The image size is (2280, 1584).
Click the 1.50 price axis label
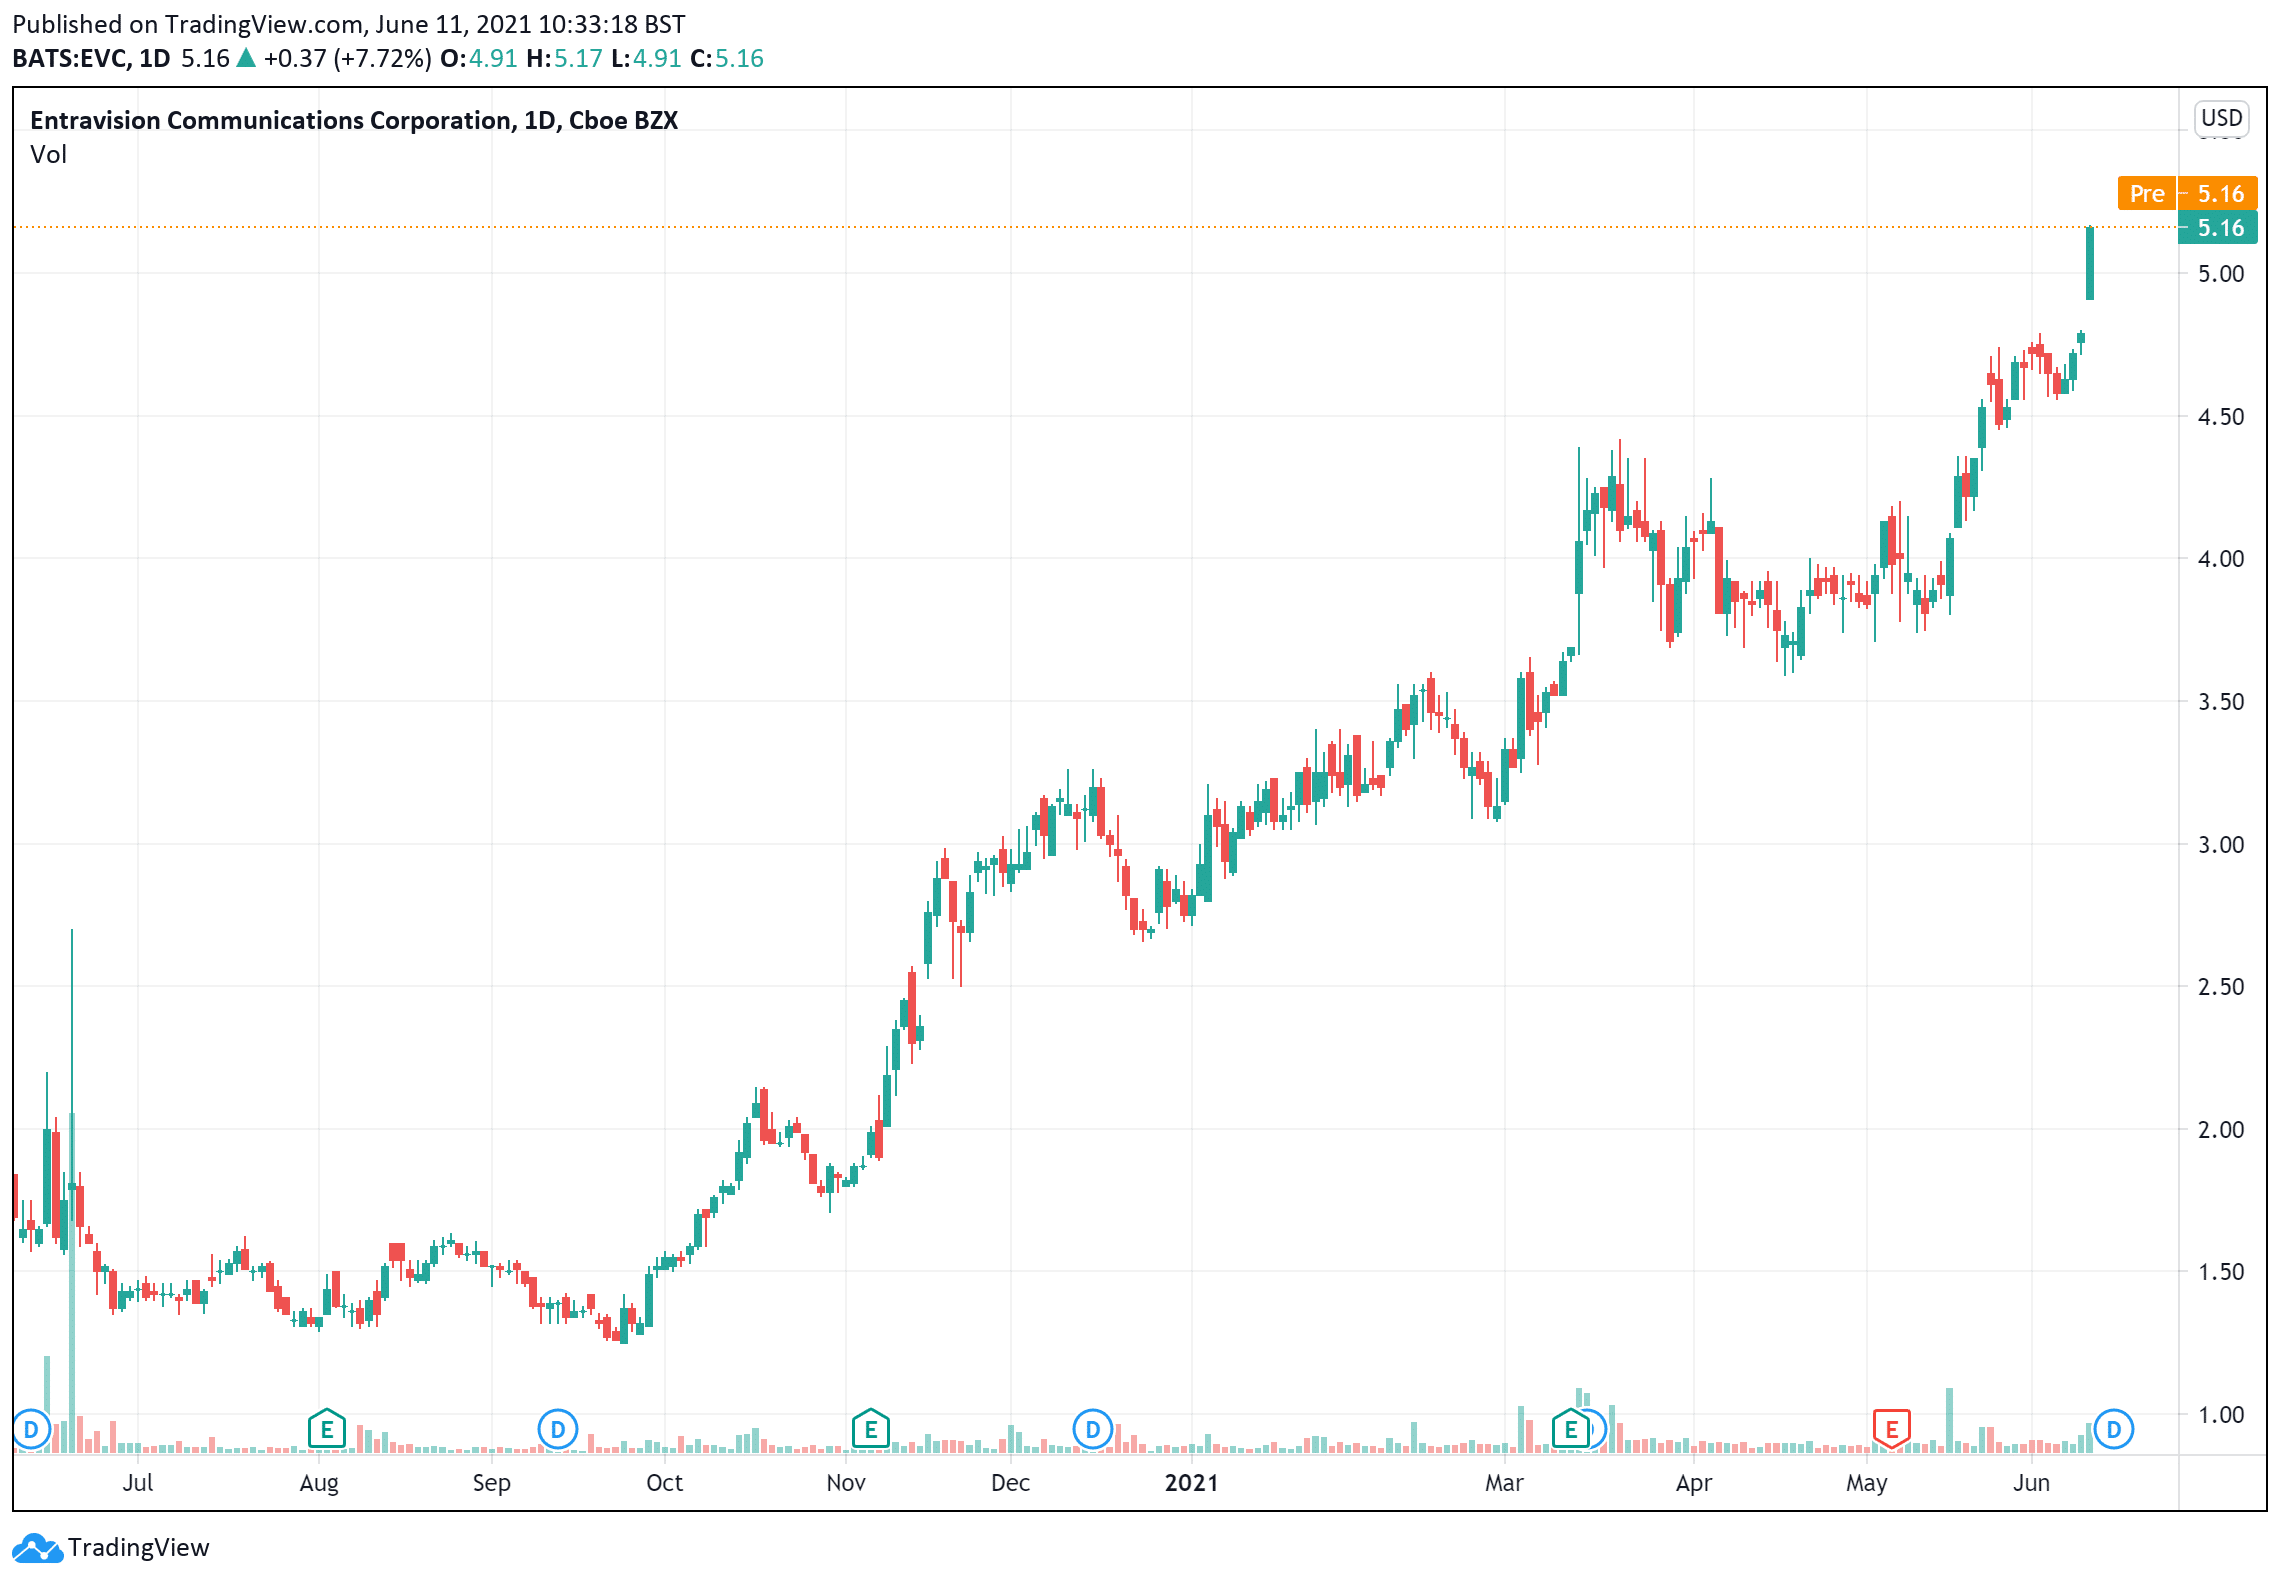click(2221, 1271)
